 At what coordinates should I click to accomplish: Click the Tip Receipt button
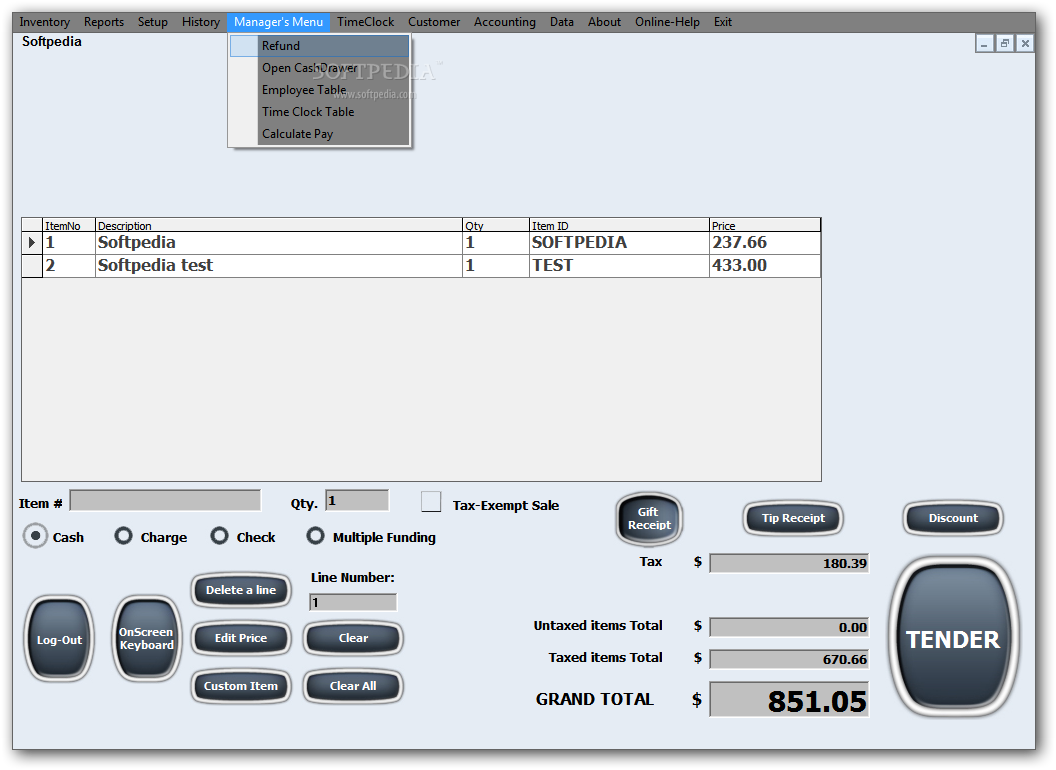click(x=793, y=518)
